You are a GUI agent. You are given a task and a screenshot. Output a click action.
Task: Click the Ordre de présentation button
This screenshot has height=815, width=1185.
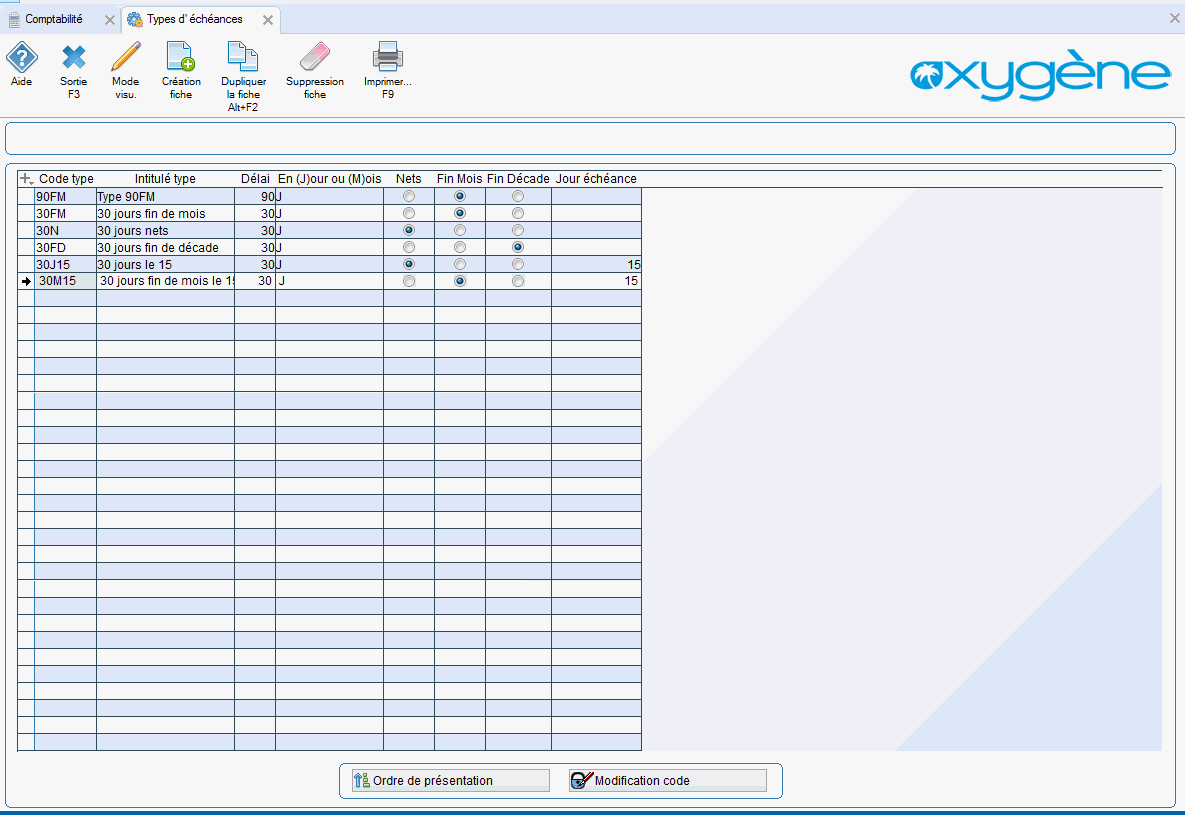[x=450, y=781]
